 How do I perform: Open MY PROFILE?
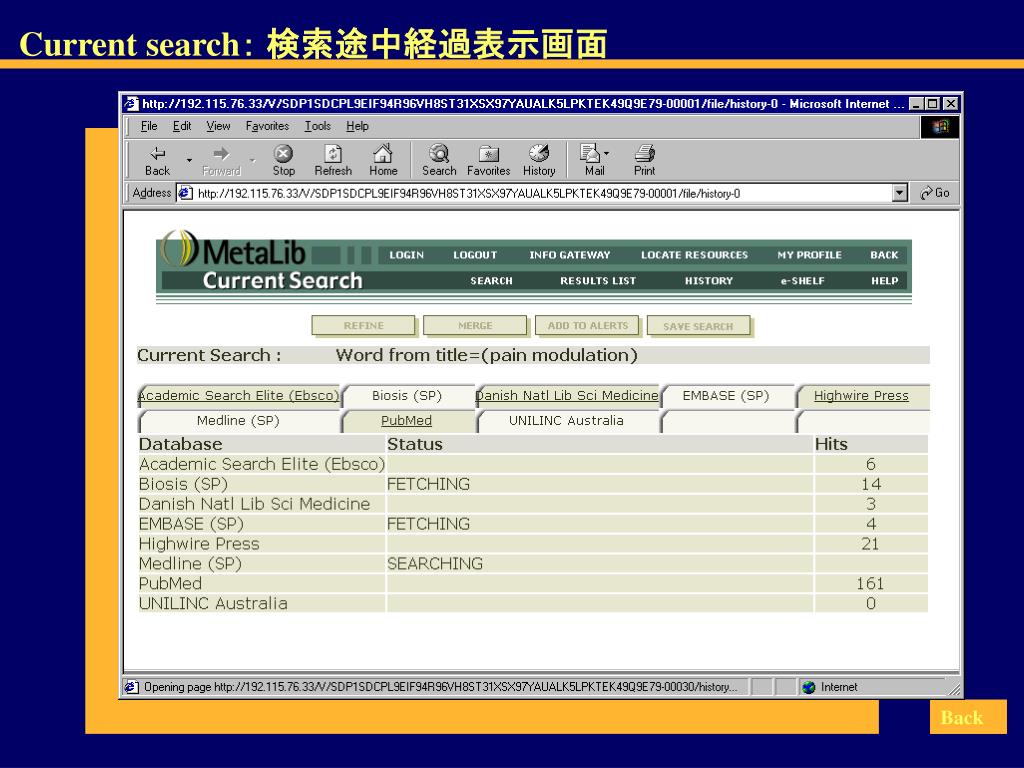[x=809, y=255]
